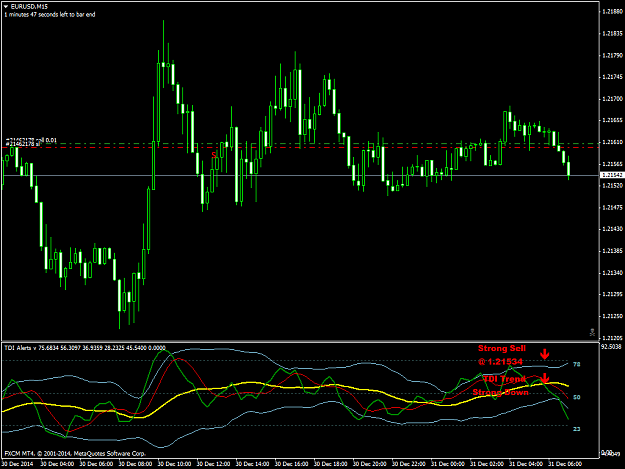The image size is (625, 469).
Task: Click the '30 Dec 10:00' time axis label
Action: (x=174, y=464)
